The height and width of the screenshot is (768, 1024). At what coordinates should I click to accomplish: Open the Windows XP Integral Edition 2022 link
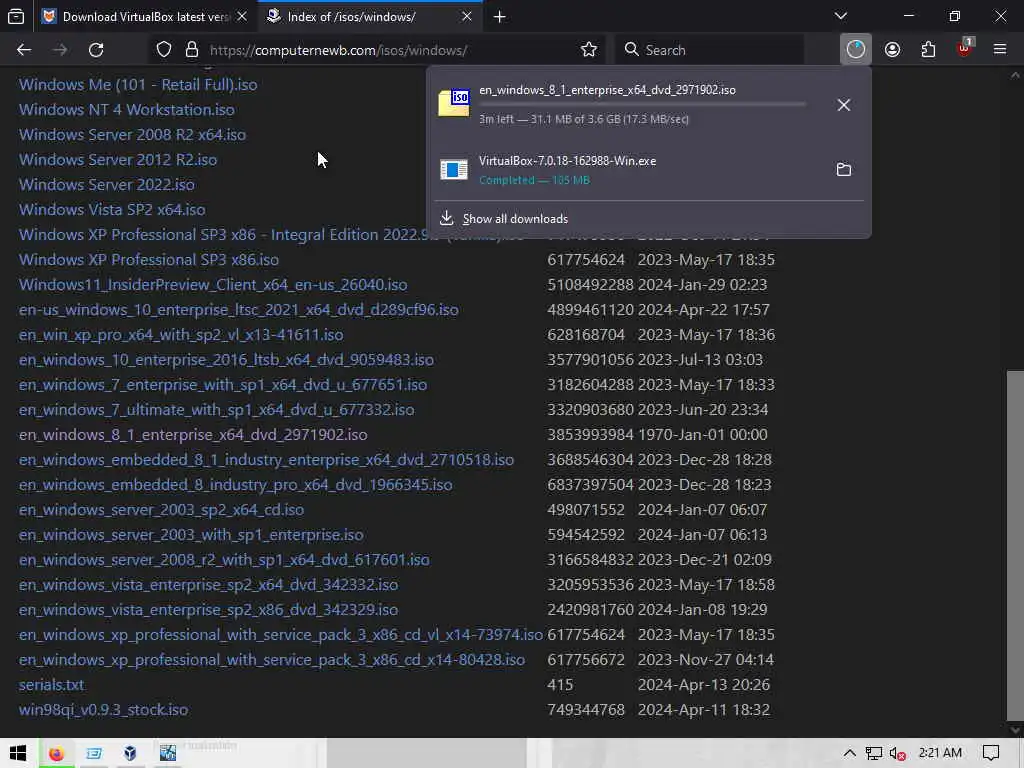[222, 234]
